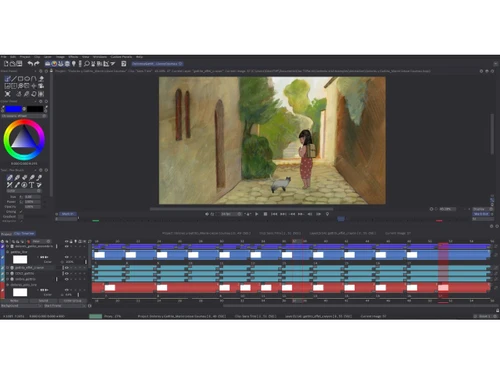The width and height of the screenshot is (500, 375).
Task: Open the Background dropdown under layers
Action: [21, 306]
